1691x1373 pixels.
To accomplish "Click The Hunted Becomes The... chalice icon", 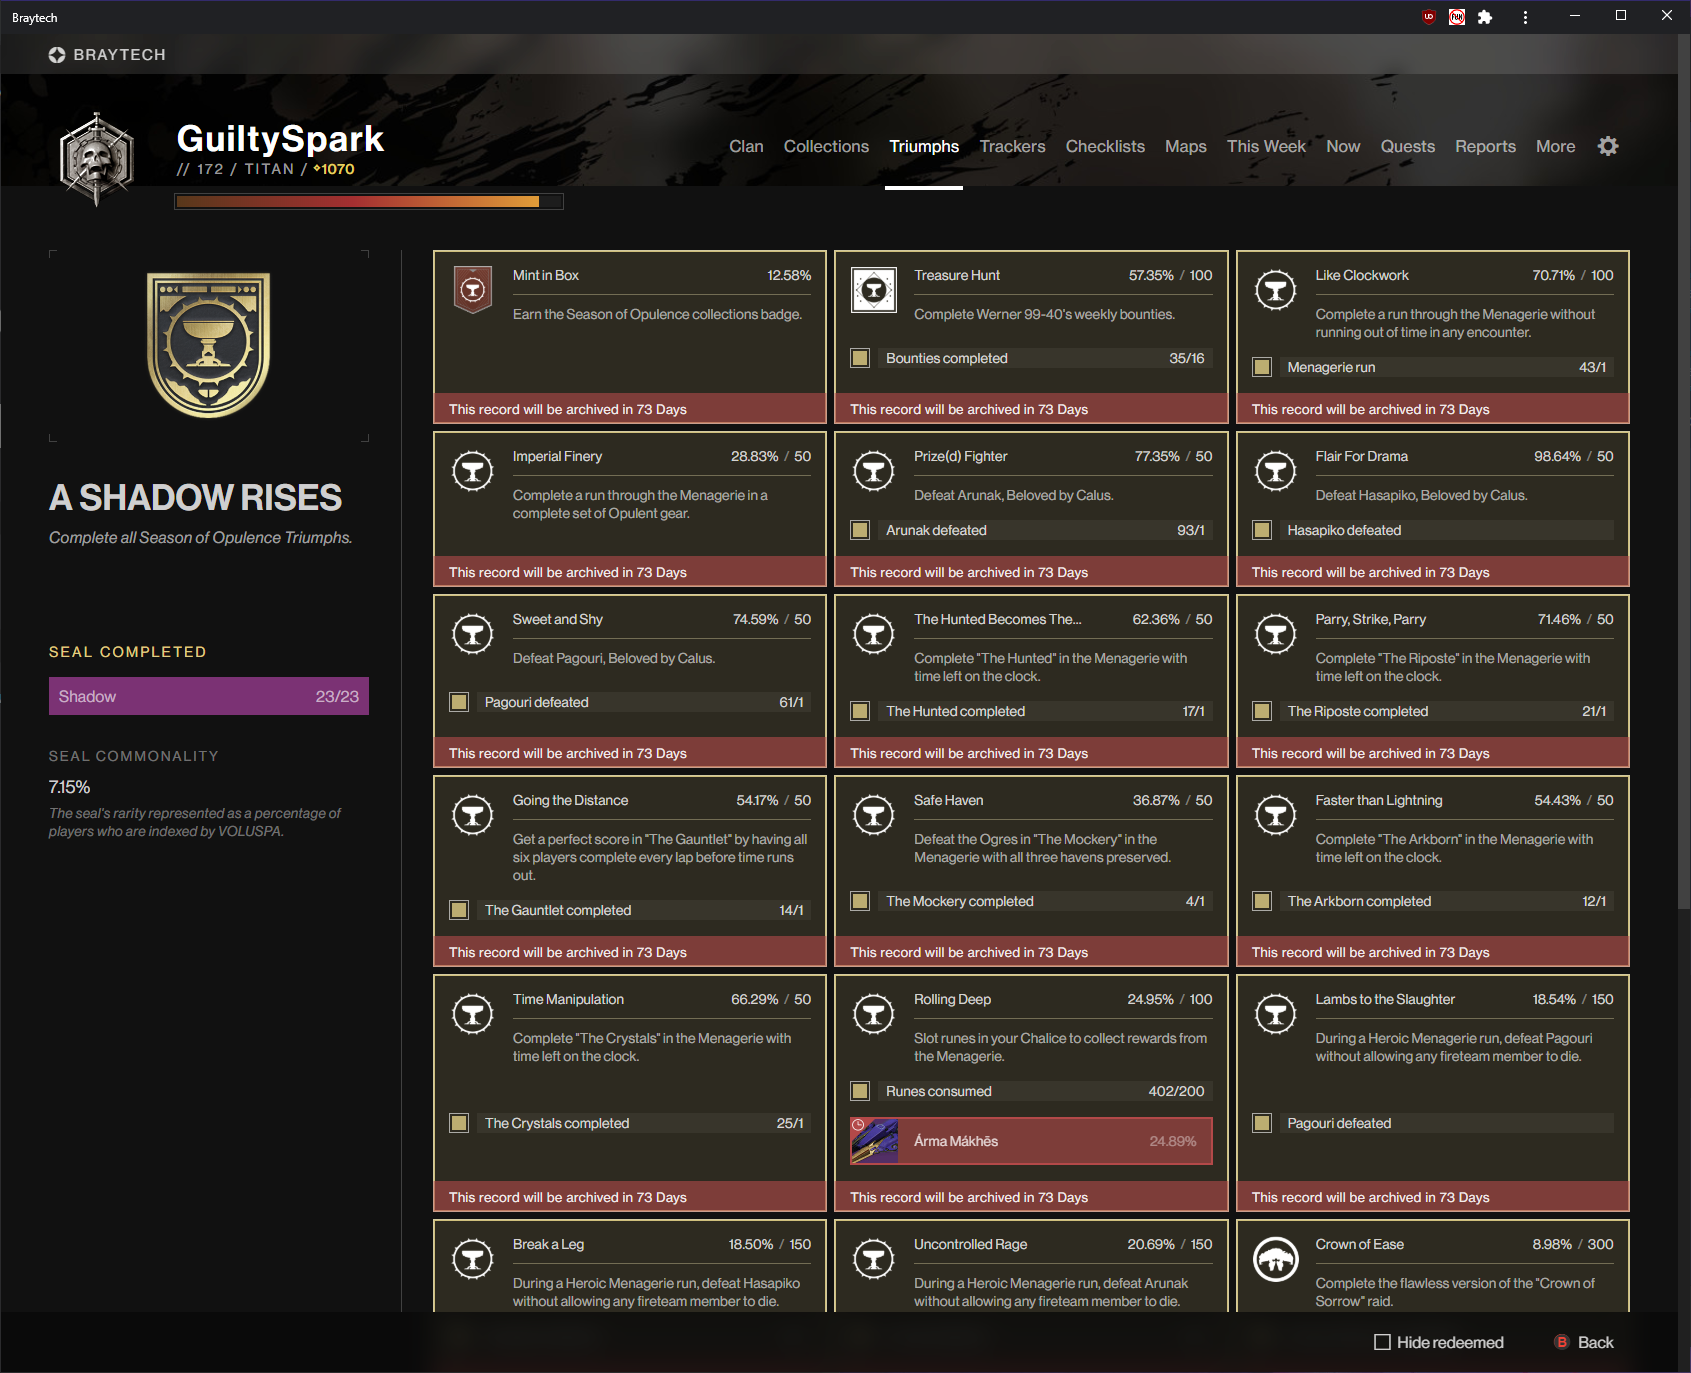I will coord(874,634).
